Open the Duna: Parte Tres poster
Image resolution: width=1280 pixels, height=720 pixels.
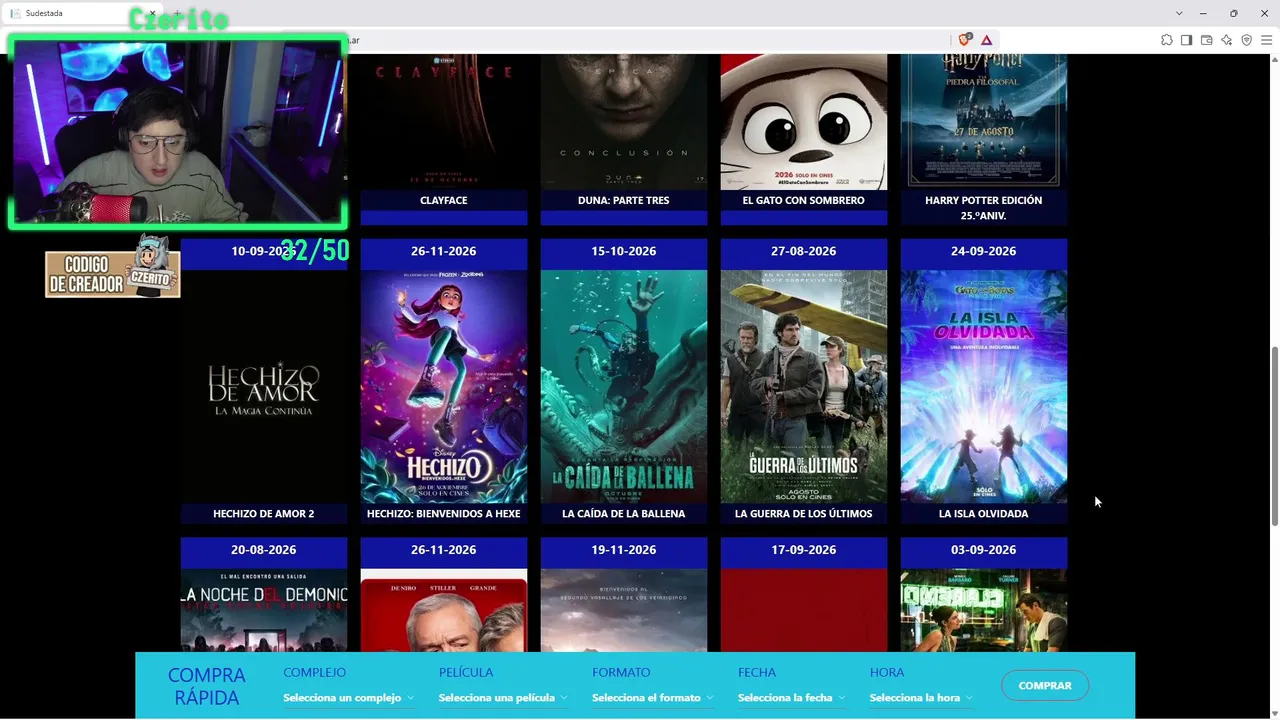click(624, 122)
